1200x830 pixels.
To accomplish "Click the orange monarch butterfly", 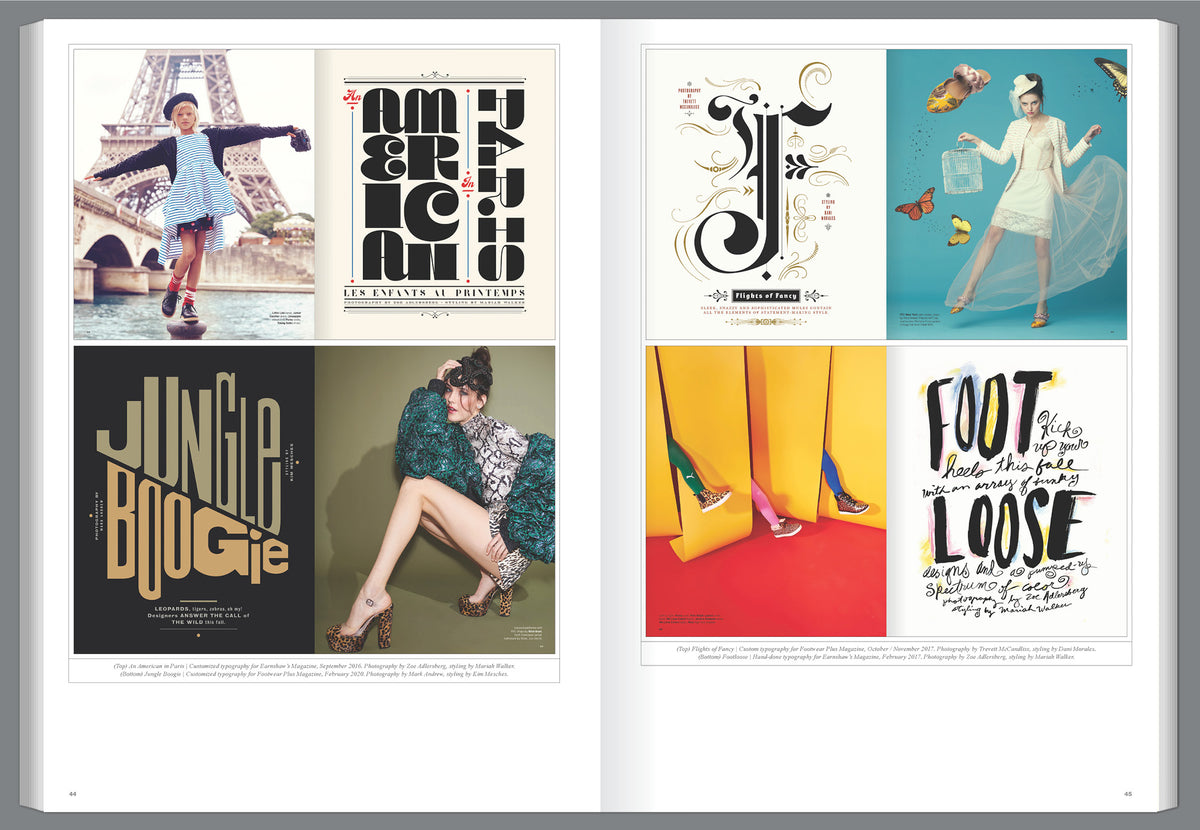I will coord(914,203).
